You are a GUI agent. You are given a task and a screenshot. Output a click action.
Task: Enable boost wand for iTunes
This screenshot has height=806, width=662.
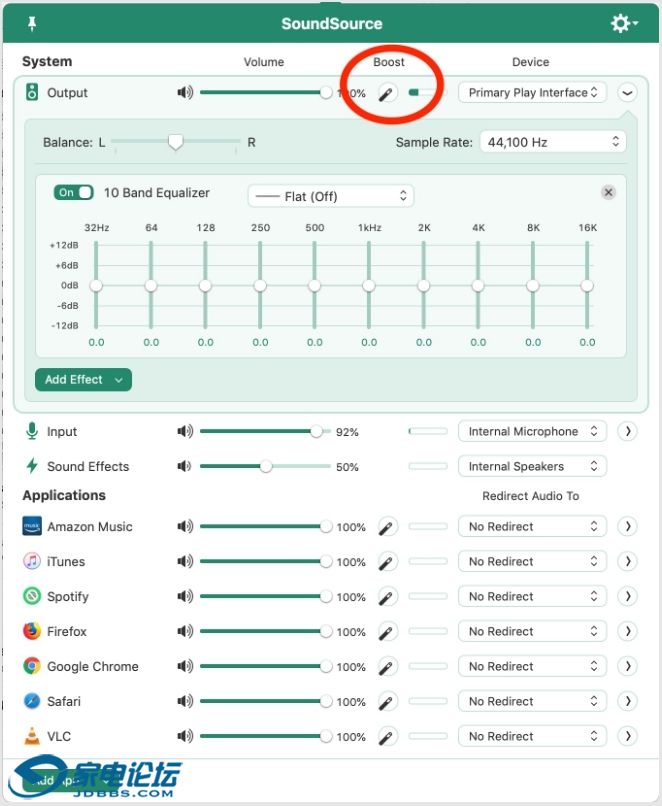coord(387,562)
